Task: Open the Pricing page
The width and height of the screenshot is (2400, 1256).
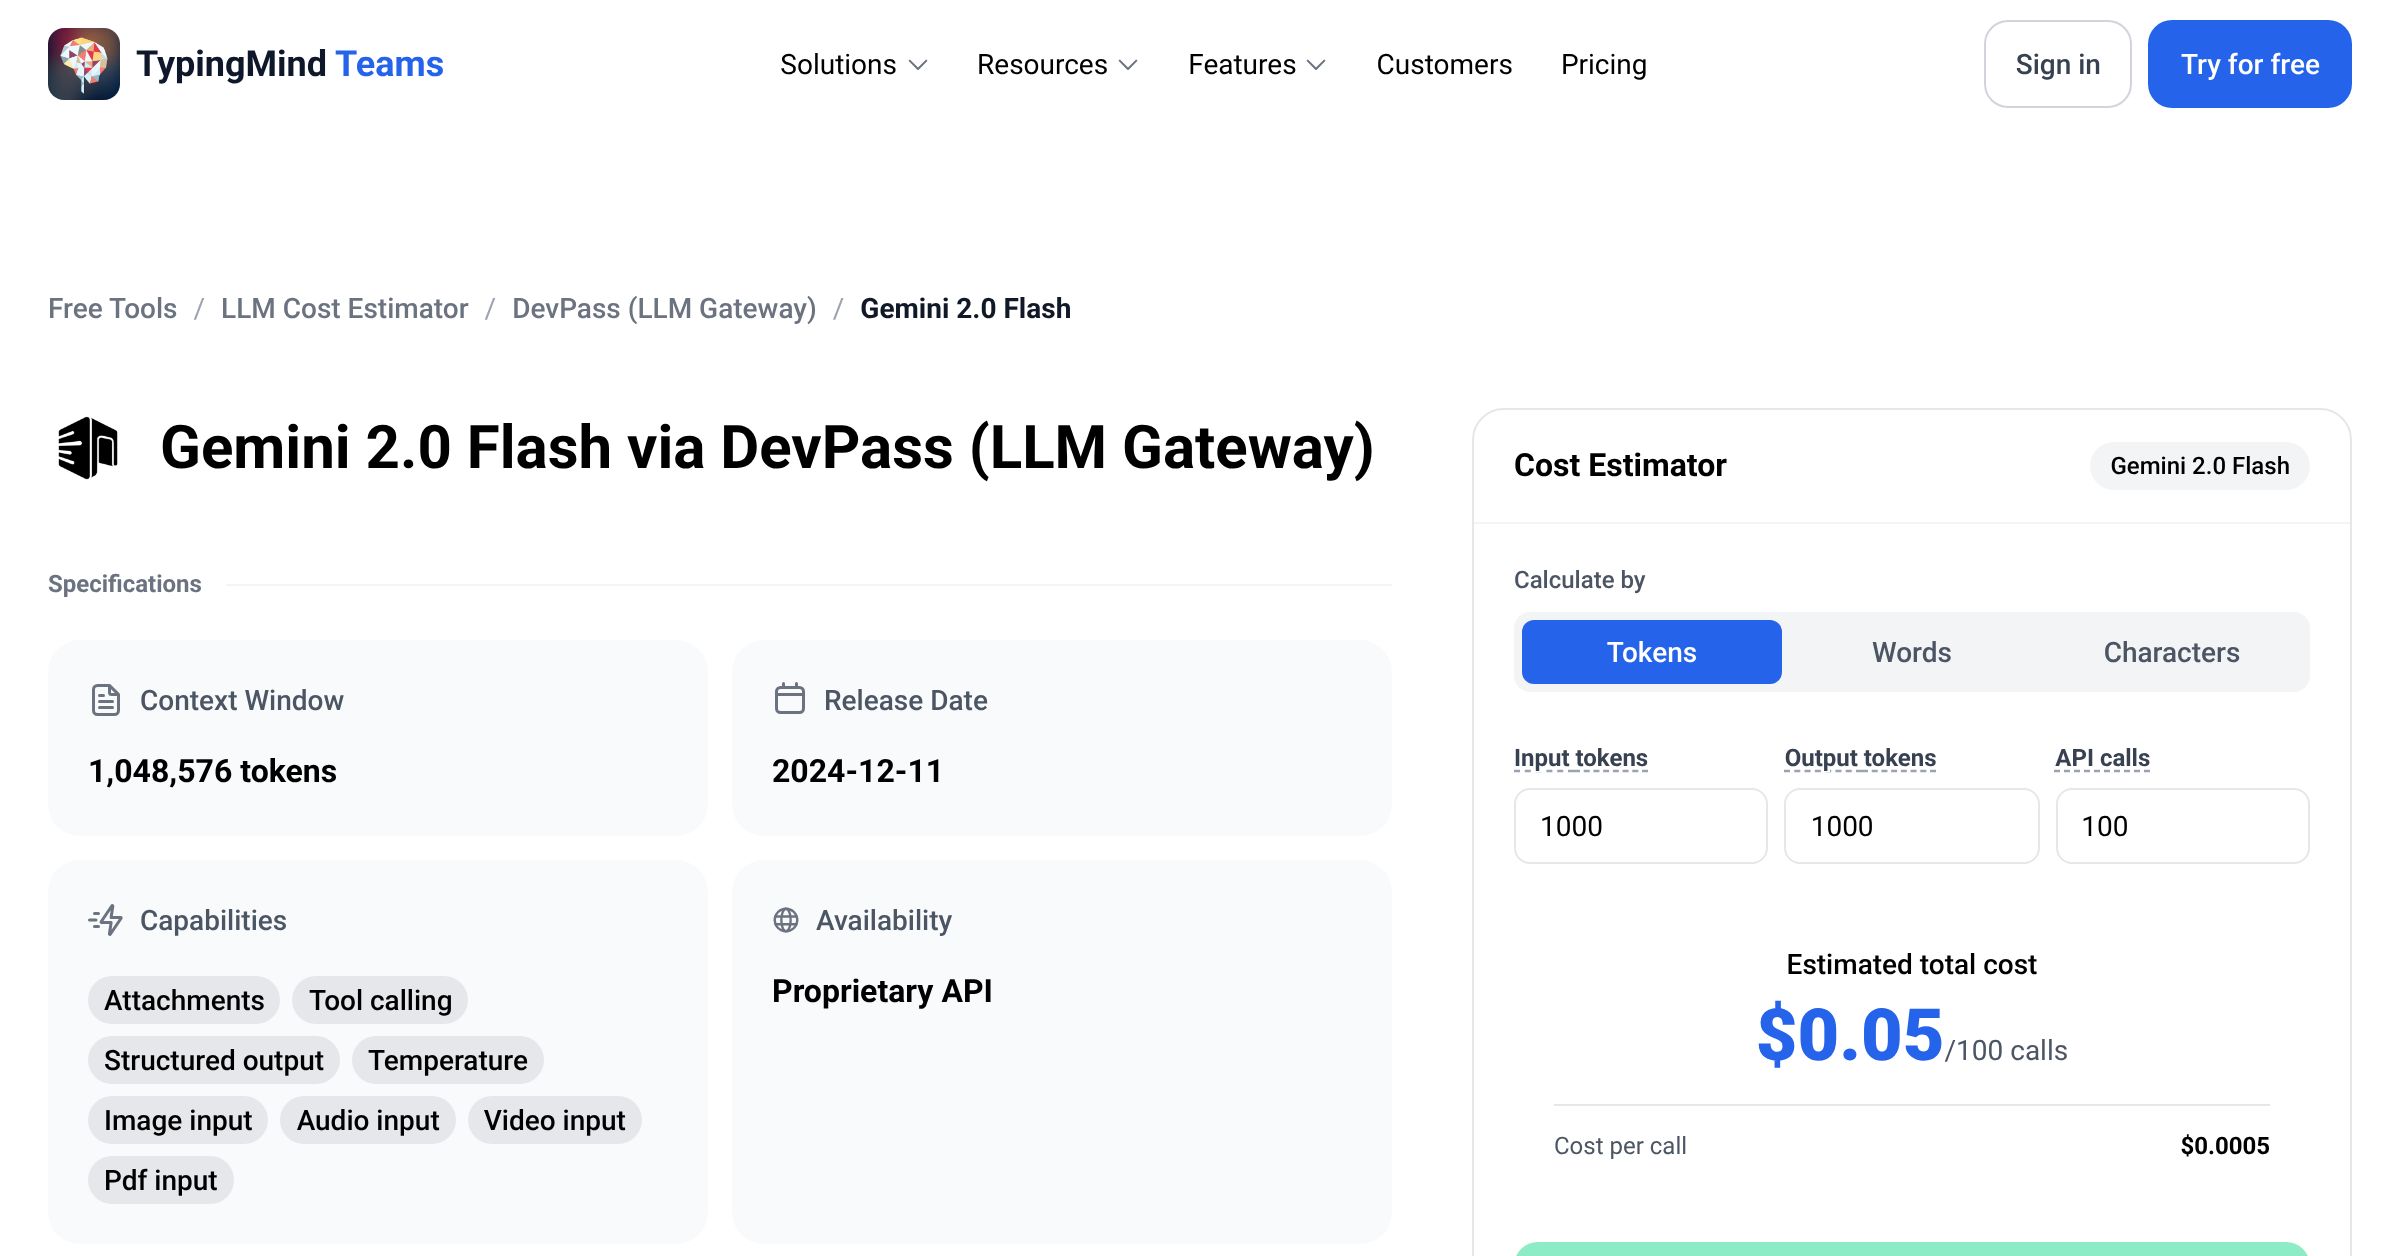Action: coord(1604,64)
